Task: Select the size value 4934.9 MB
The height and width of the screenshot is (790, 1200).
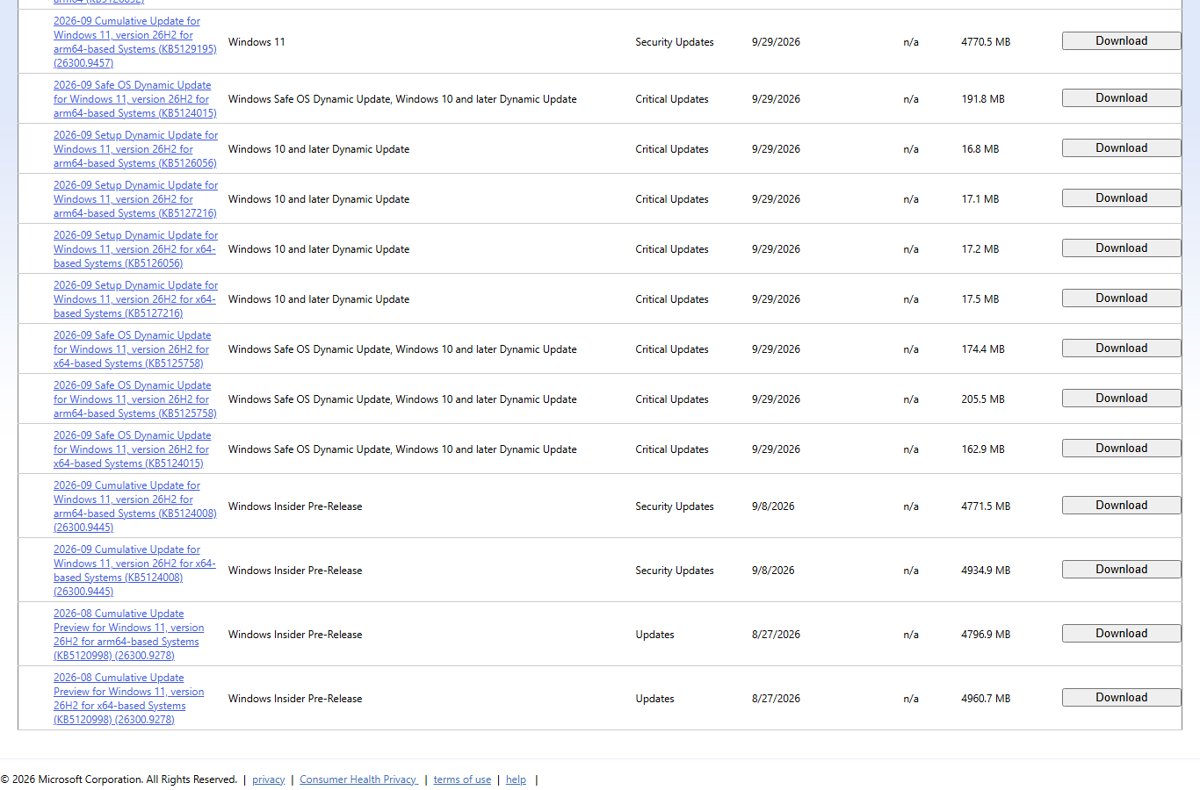Action: click(x=985, y=570)
